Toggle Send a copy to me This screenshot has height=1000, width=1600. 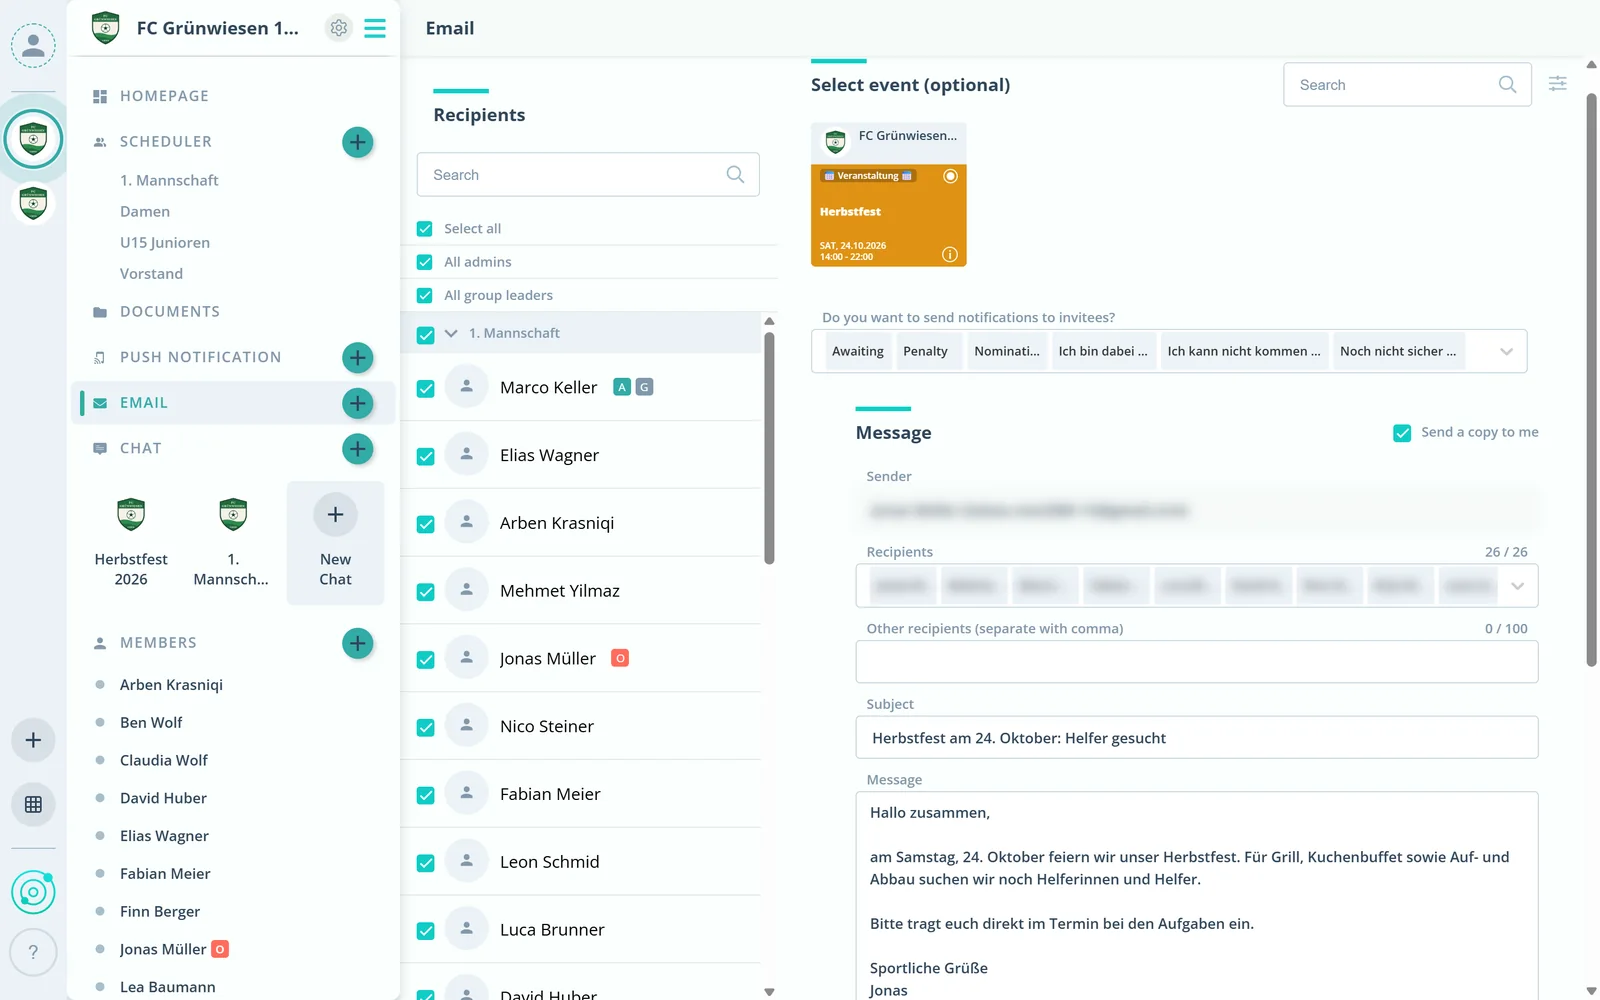point(1402,433)
